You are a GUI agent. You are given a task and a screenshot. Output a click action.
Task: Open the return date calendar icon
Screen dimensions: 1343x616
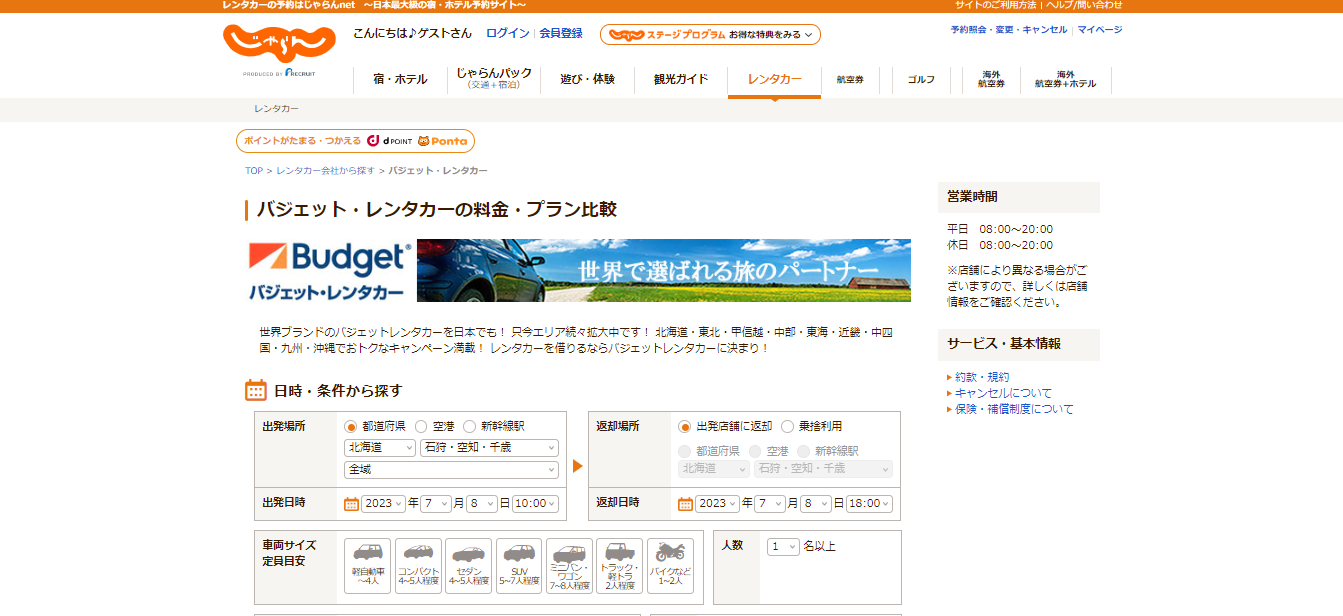pyautogui.click(x=686, y=504)
